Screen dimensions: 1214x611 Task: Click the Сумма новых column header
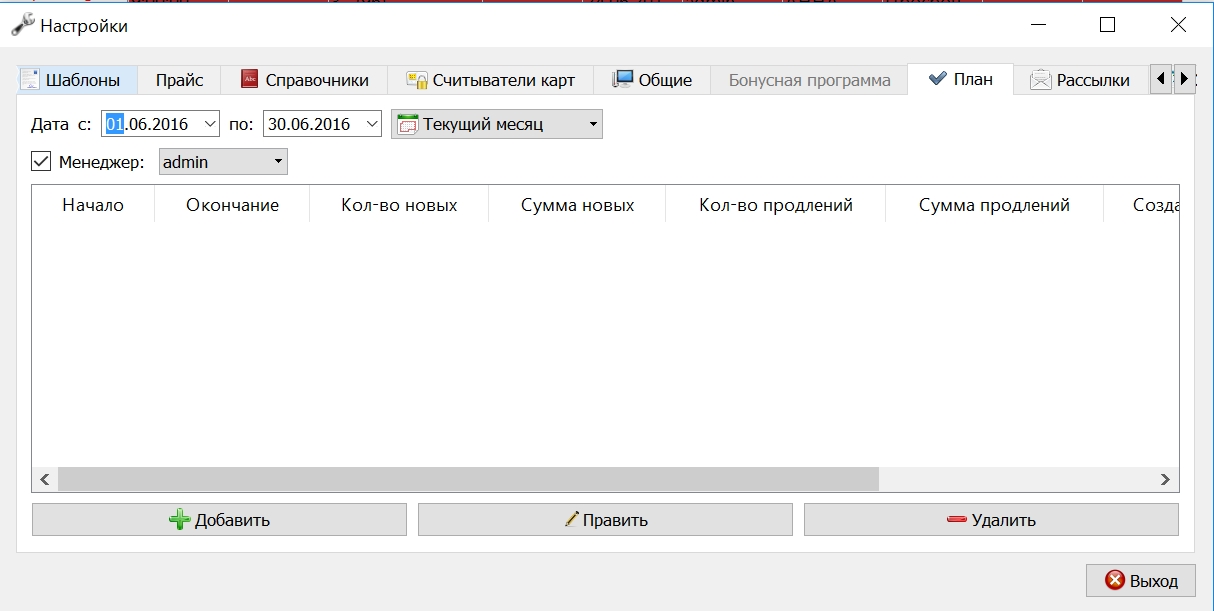[x=577, y=205]
